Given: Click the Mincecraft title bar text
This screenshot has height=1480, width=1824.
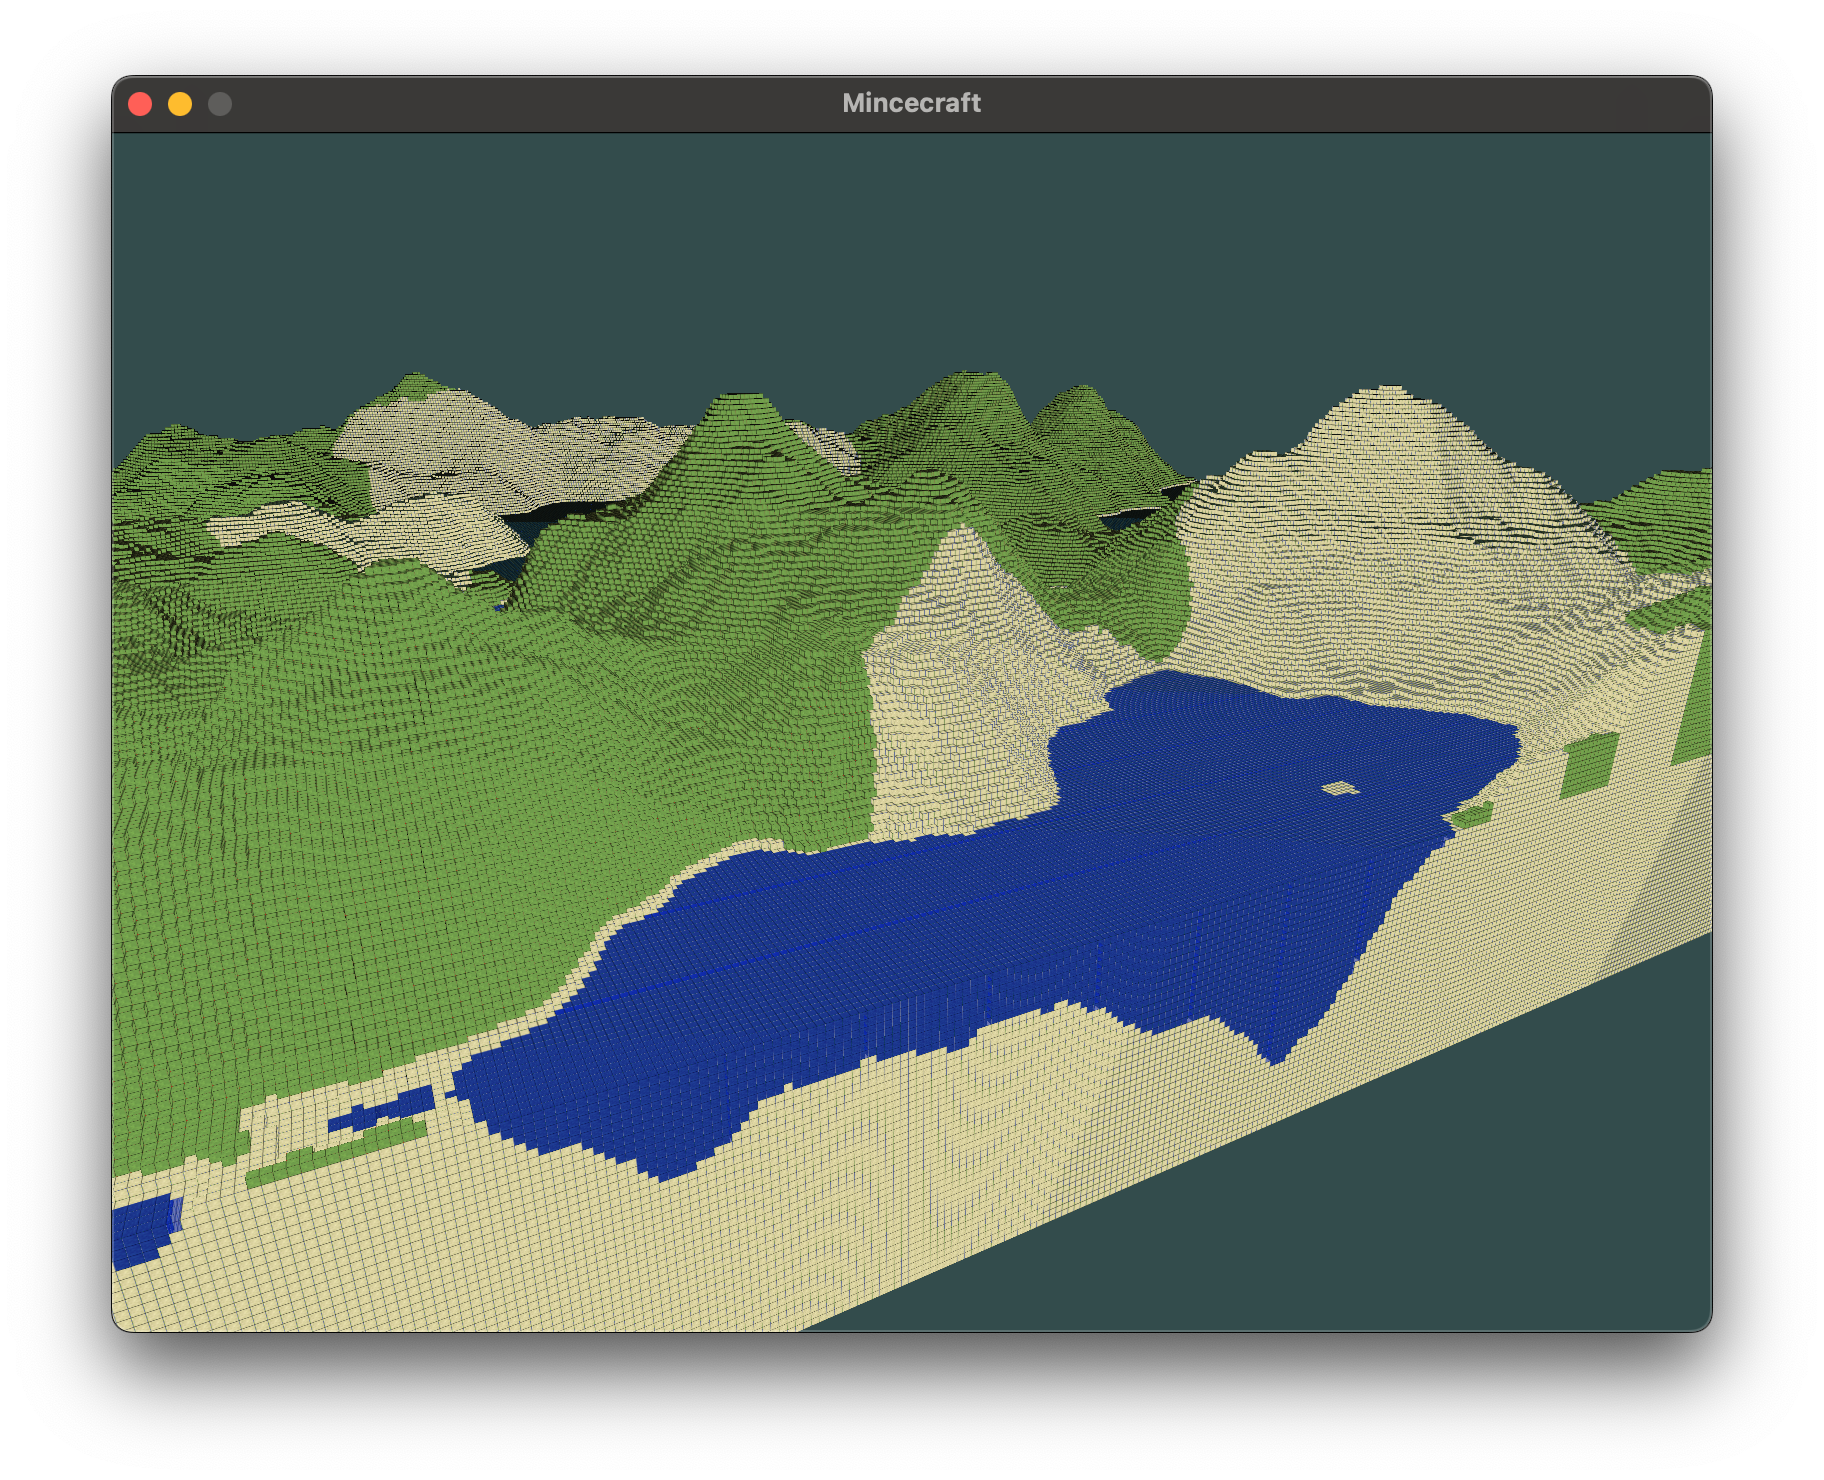Looking at the screenshot, I should click(x=911, y=103).
